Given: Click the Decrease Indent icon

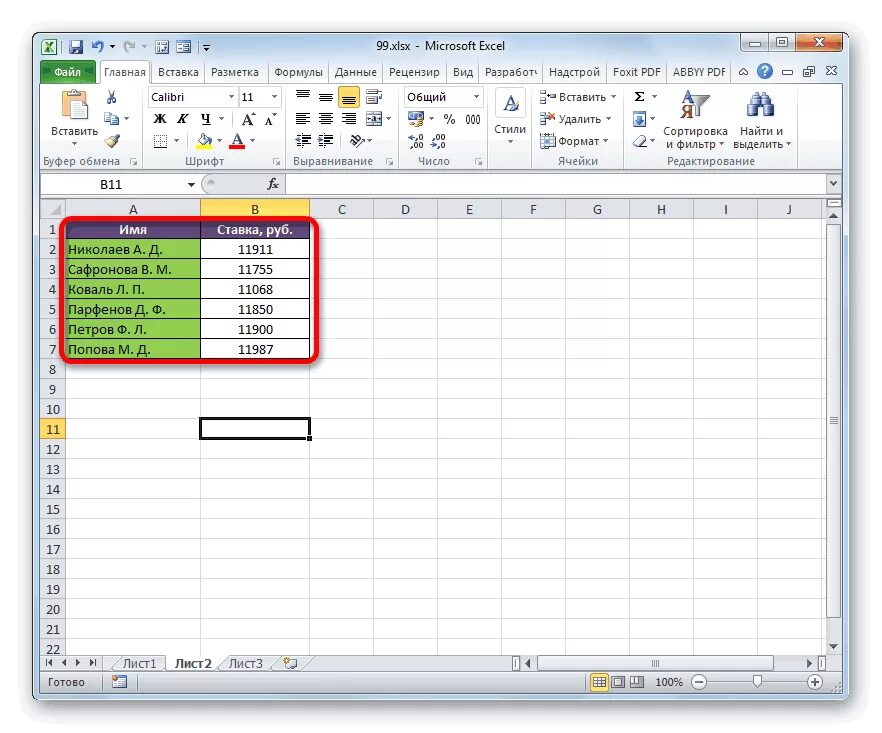Looking at the screenshot, I should click(303, 141).
